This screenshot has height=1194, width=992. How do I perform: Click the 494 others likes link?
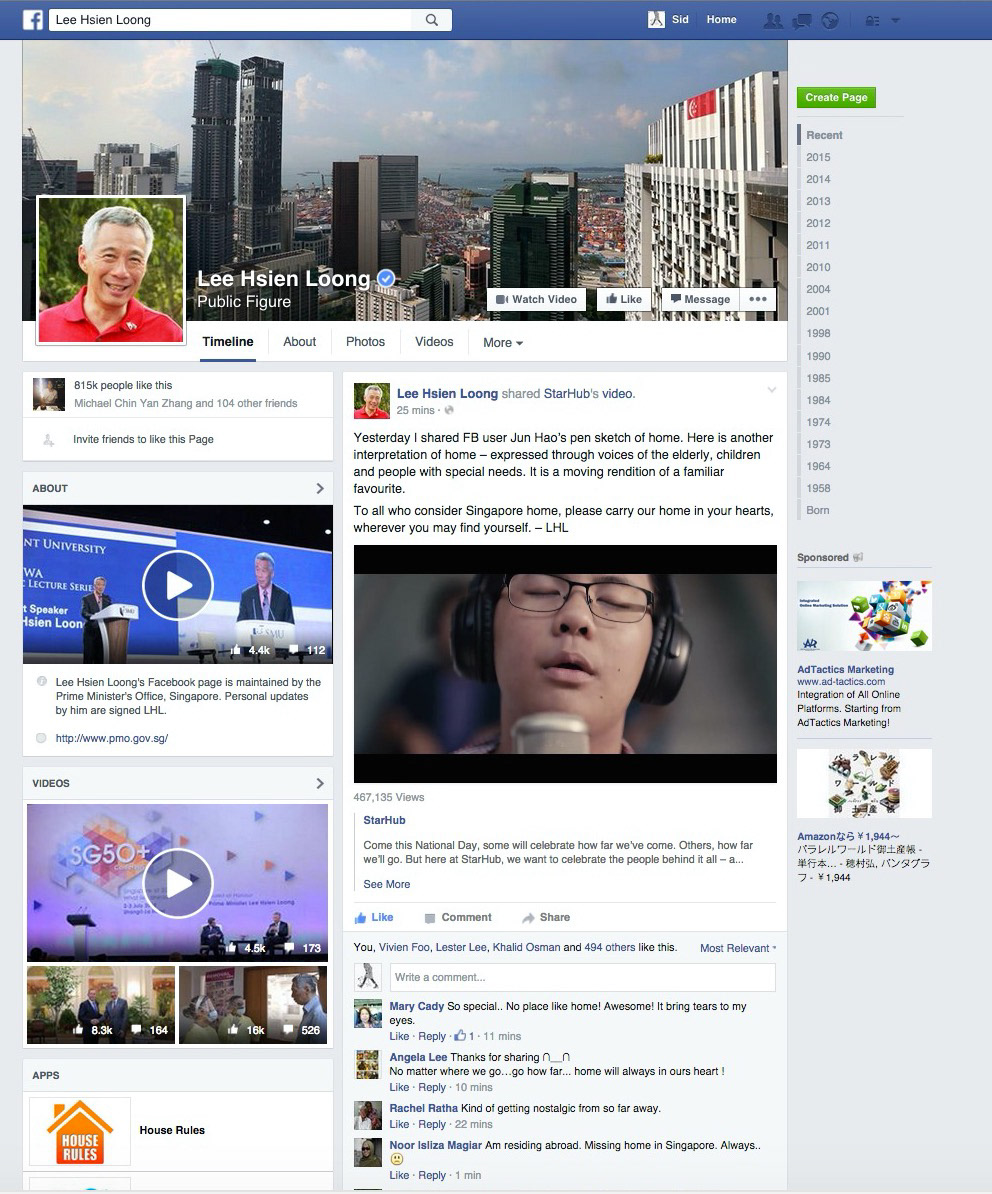(609, 947)
